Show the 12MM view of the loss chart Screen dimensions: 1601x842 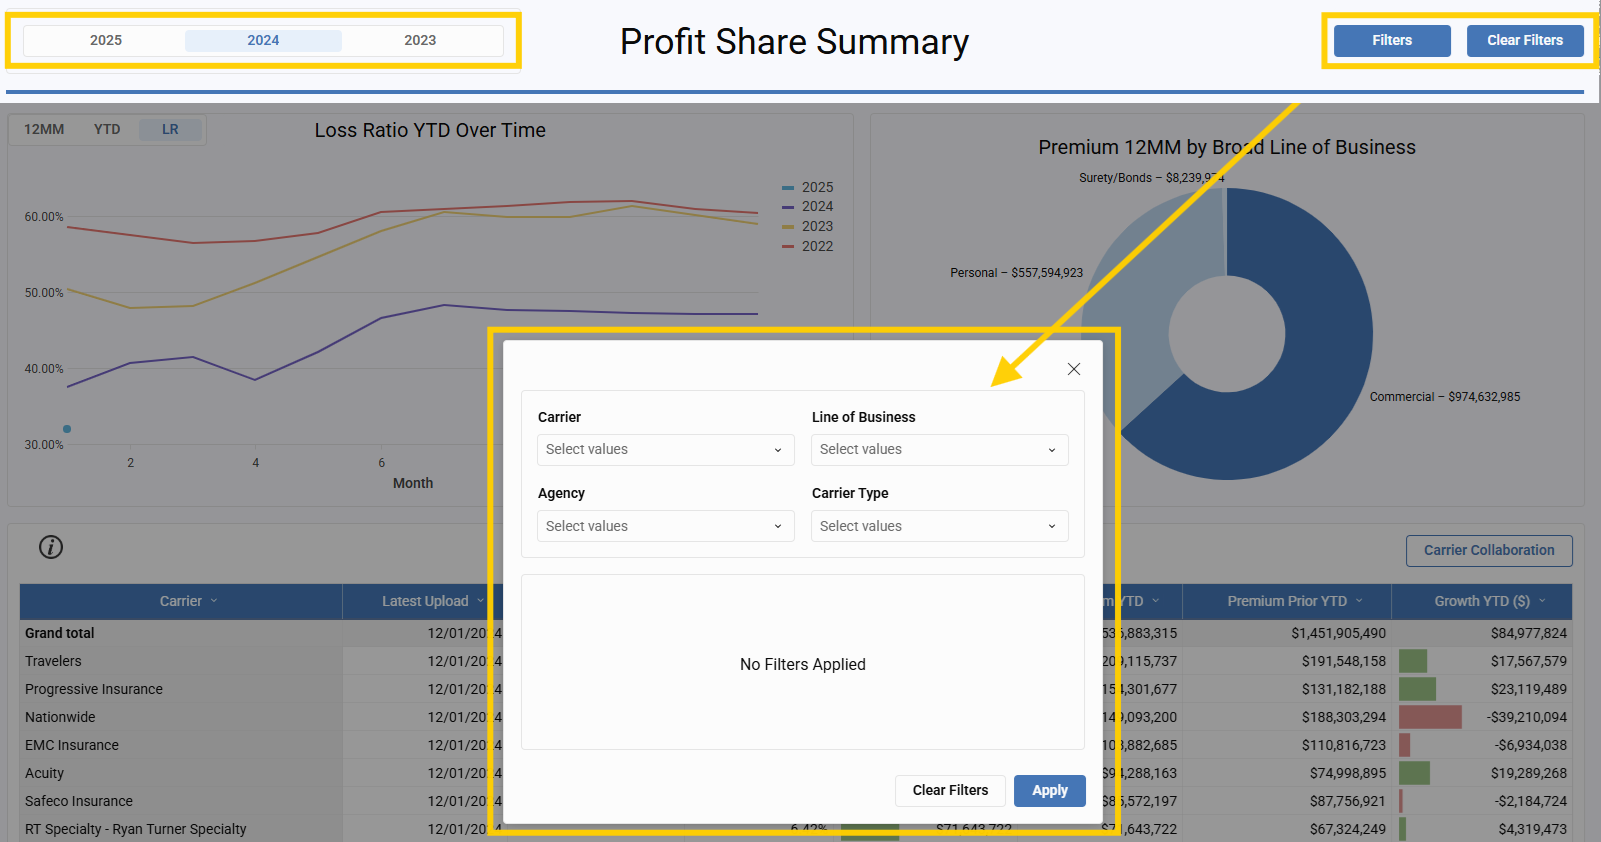[44, 129]
